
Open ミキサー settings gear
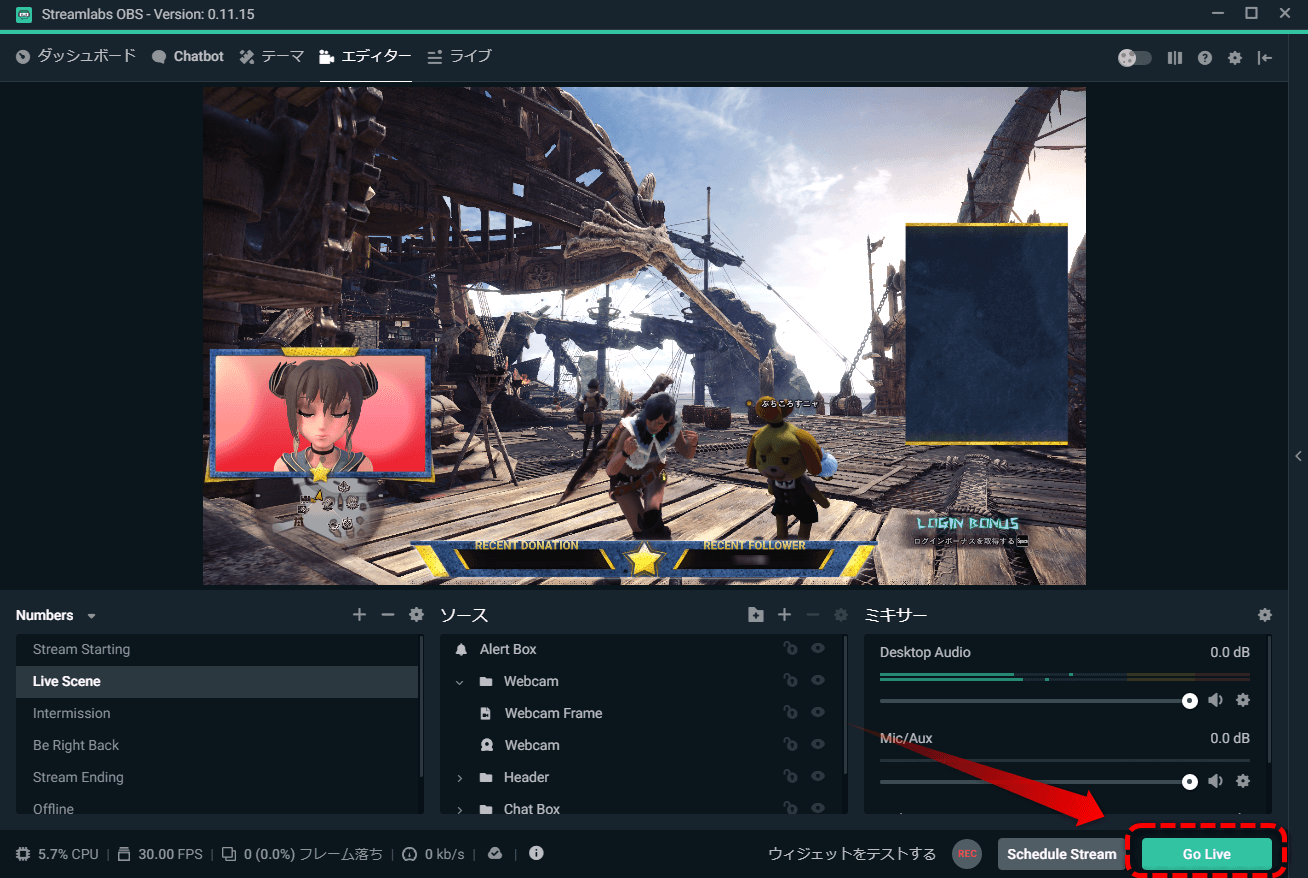tap(1265, 615)
